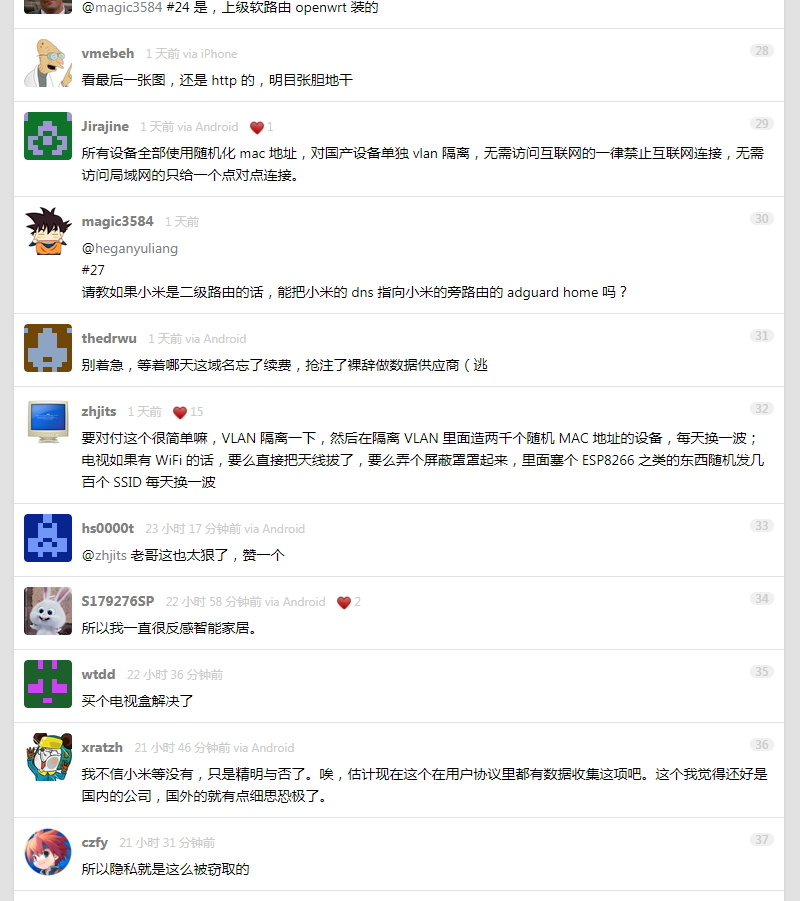This screenshot has width=800, height=901.
Task: Open magic3584's spiky-haired anime avatar
Action: pyautogui.click(x=48, y=231)
